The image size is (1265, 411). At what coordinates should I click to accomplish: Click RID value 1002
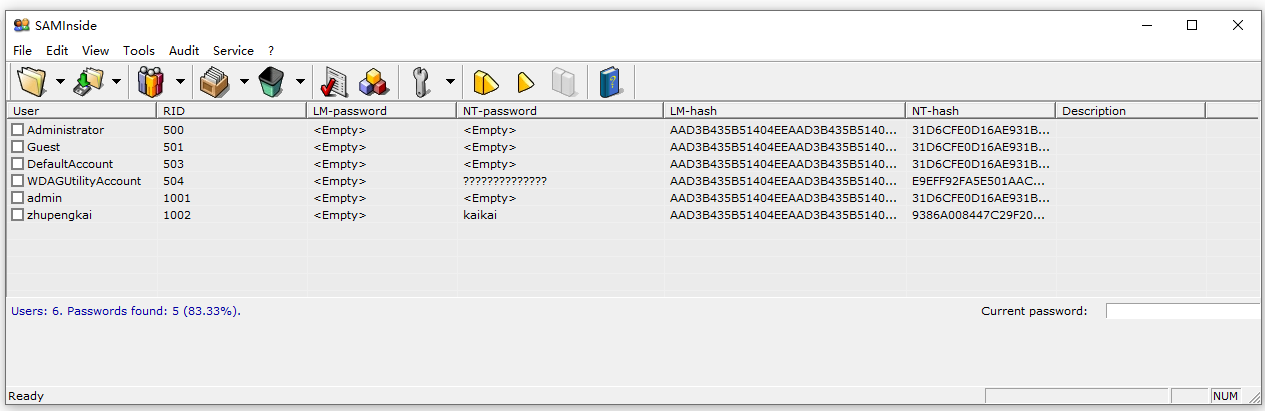pyautogui.click(x=176, y=215)
